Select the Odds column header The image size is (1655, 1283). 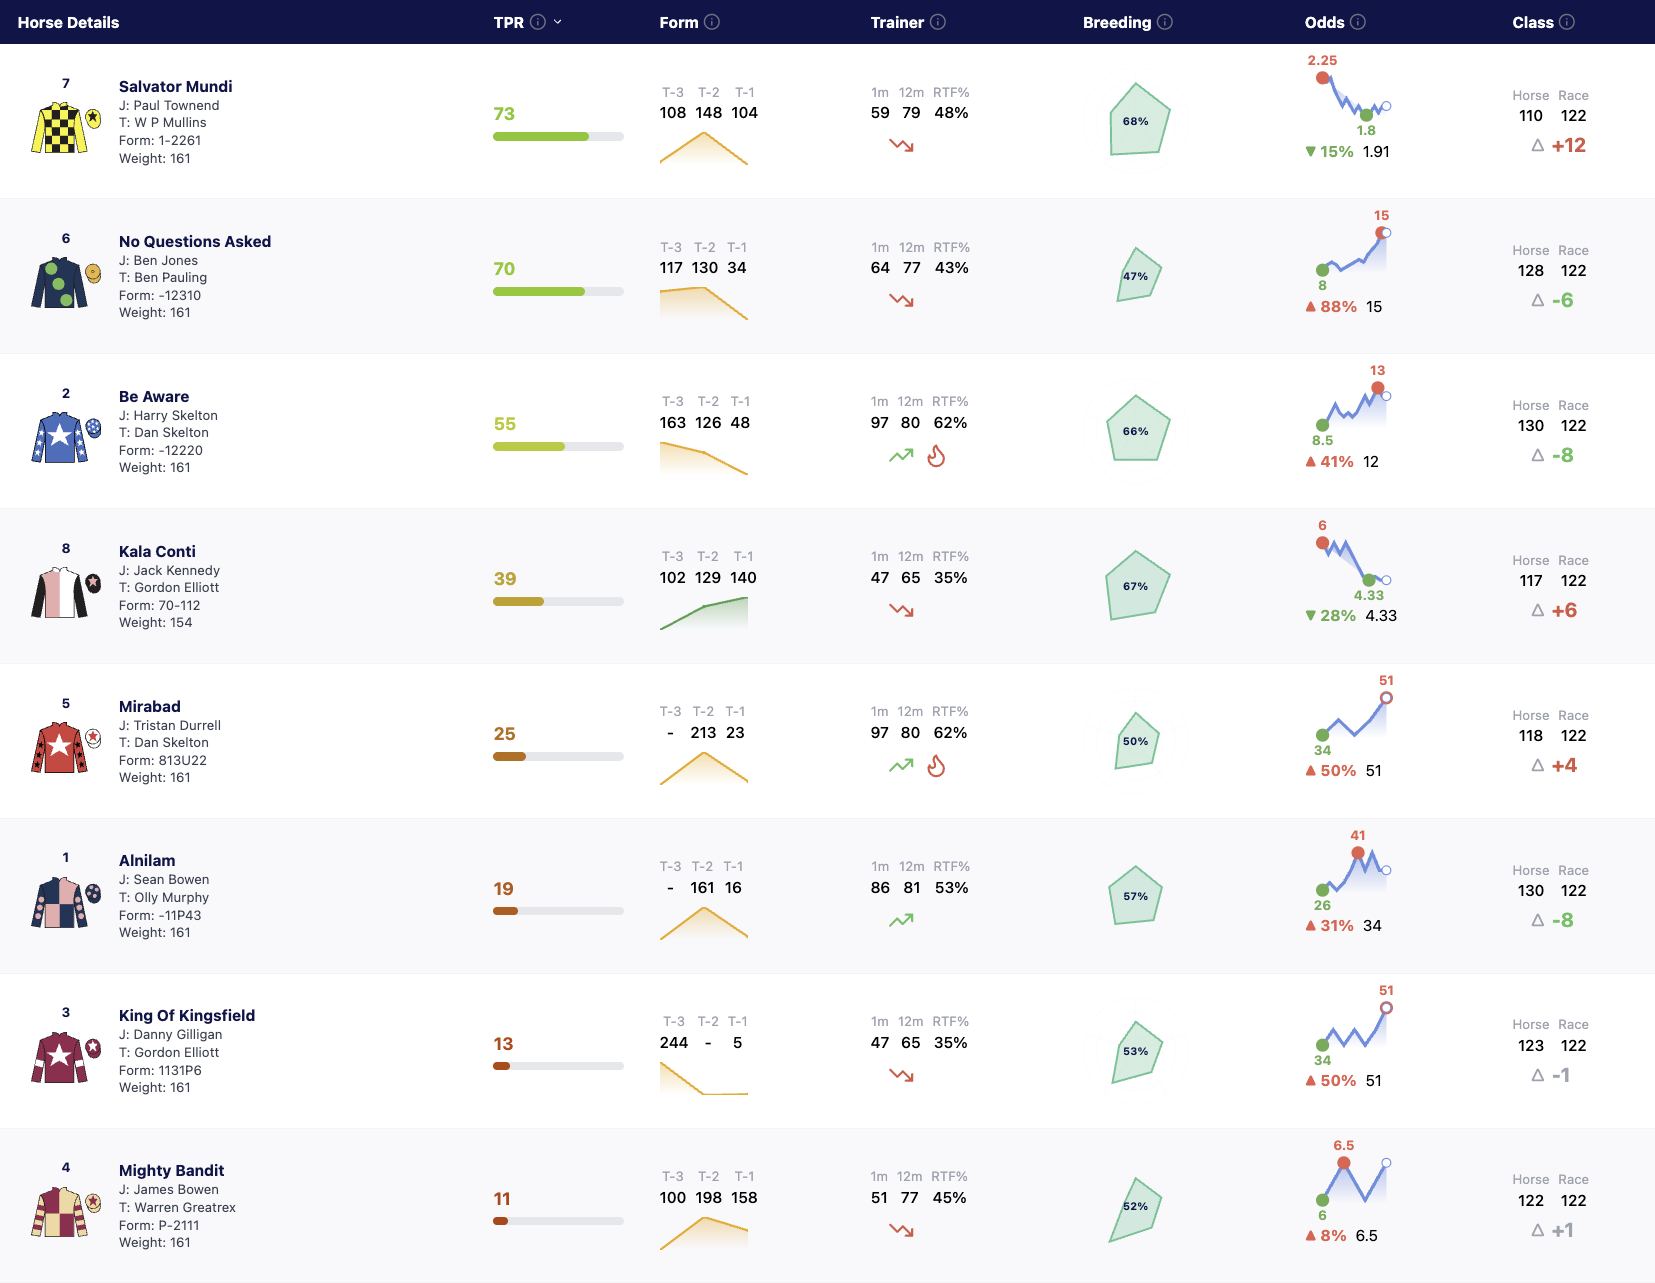click(1324, 22)
